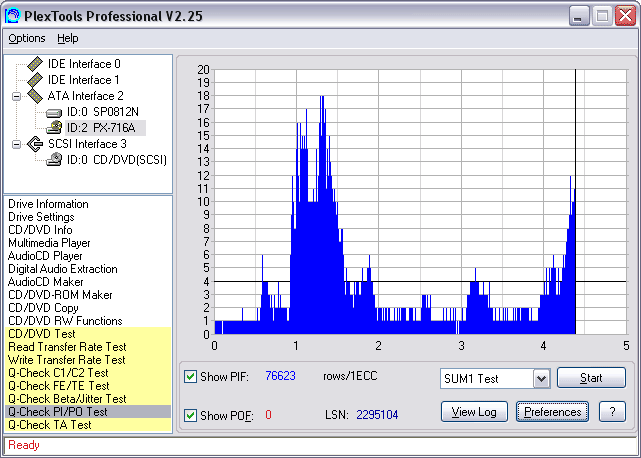The height and width of the screenshot is (458, 641).
Task: Open Drive Information function
Action: tap(48, 204)
